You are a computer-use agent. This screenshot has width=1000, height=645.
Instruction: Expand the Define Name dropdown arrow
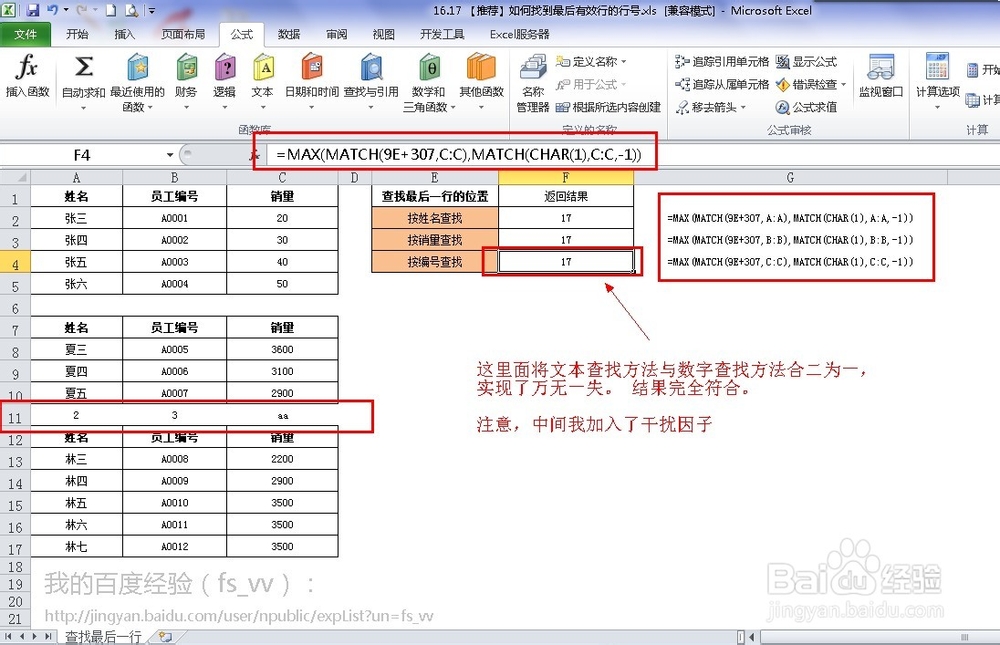point(623,62)
